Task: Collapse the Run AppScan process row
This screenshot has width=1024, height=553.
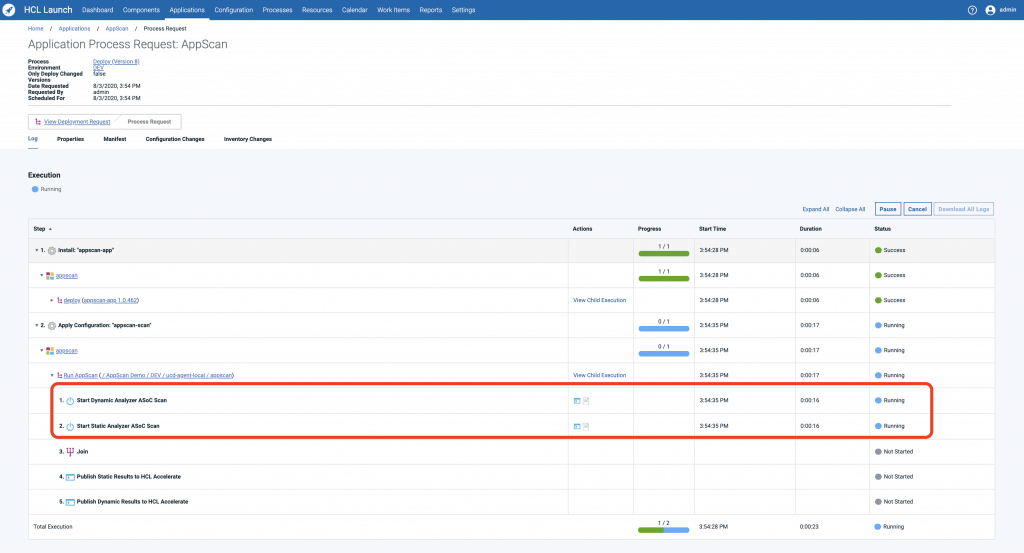Action: 52,375
